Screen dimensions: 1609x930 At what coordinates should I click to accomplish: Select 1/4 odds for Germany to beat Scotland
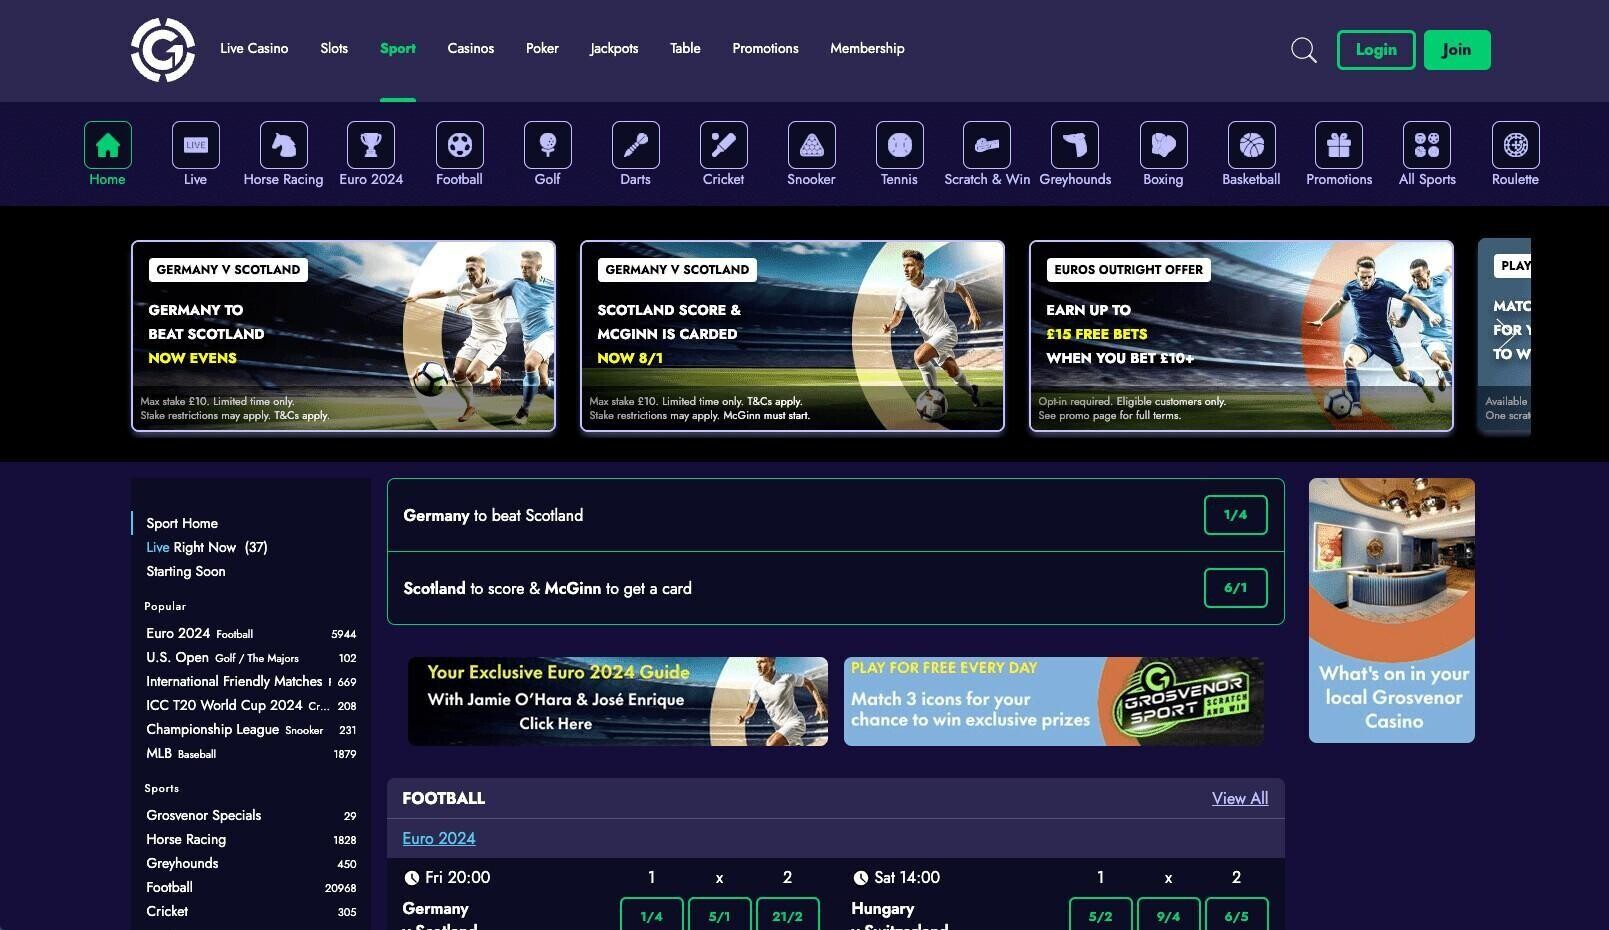pos(1236,515)
